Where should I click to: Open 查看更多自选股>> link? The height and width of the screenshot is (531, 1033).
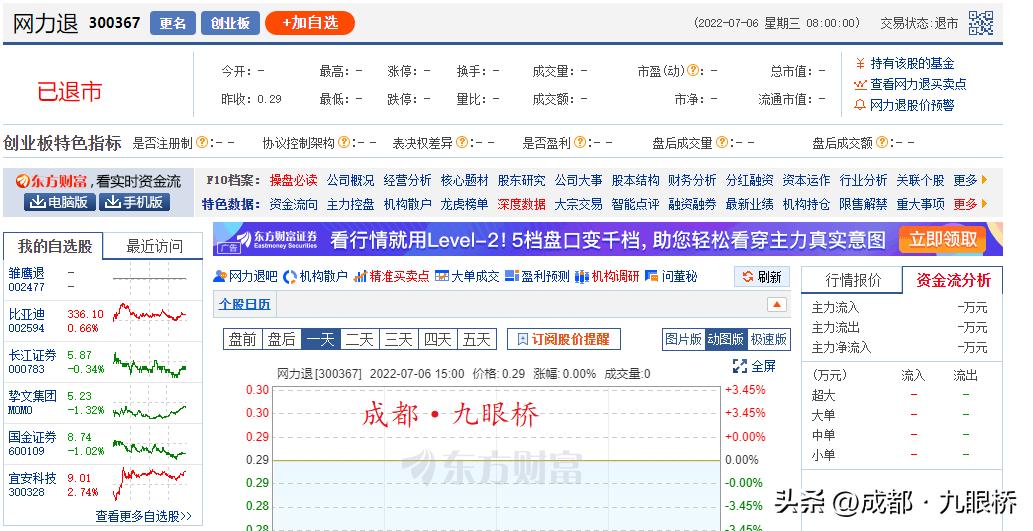pyautogui.click(x=144, y=517)
